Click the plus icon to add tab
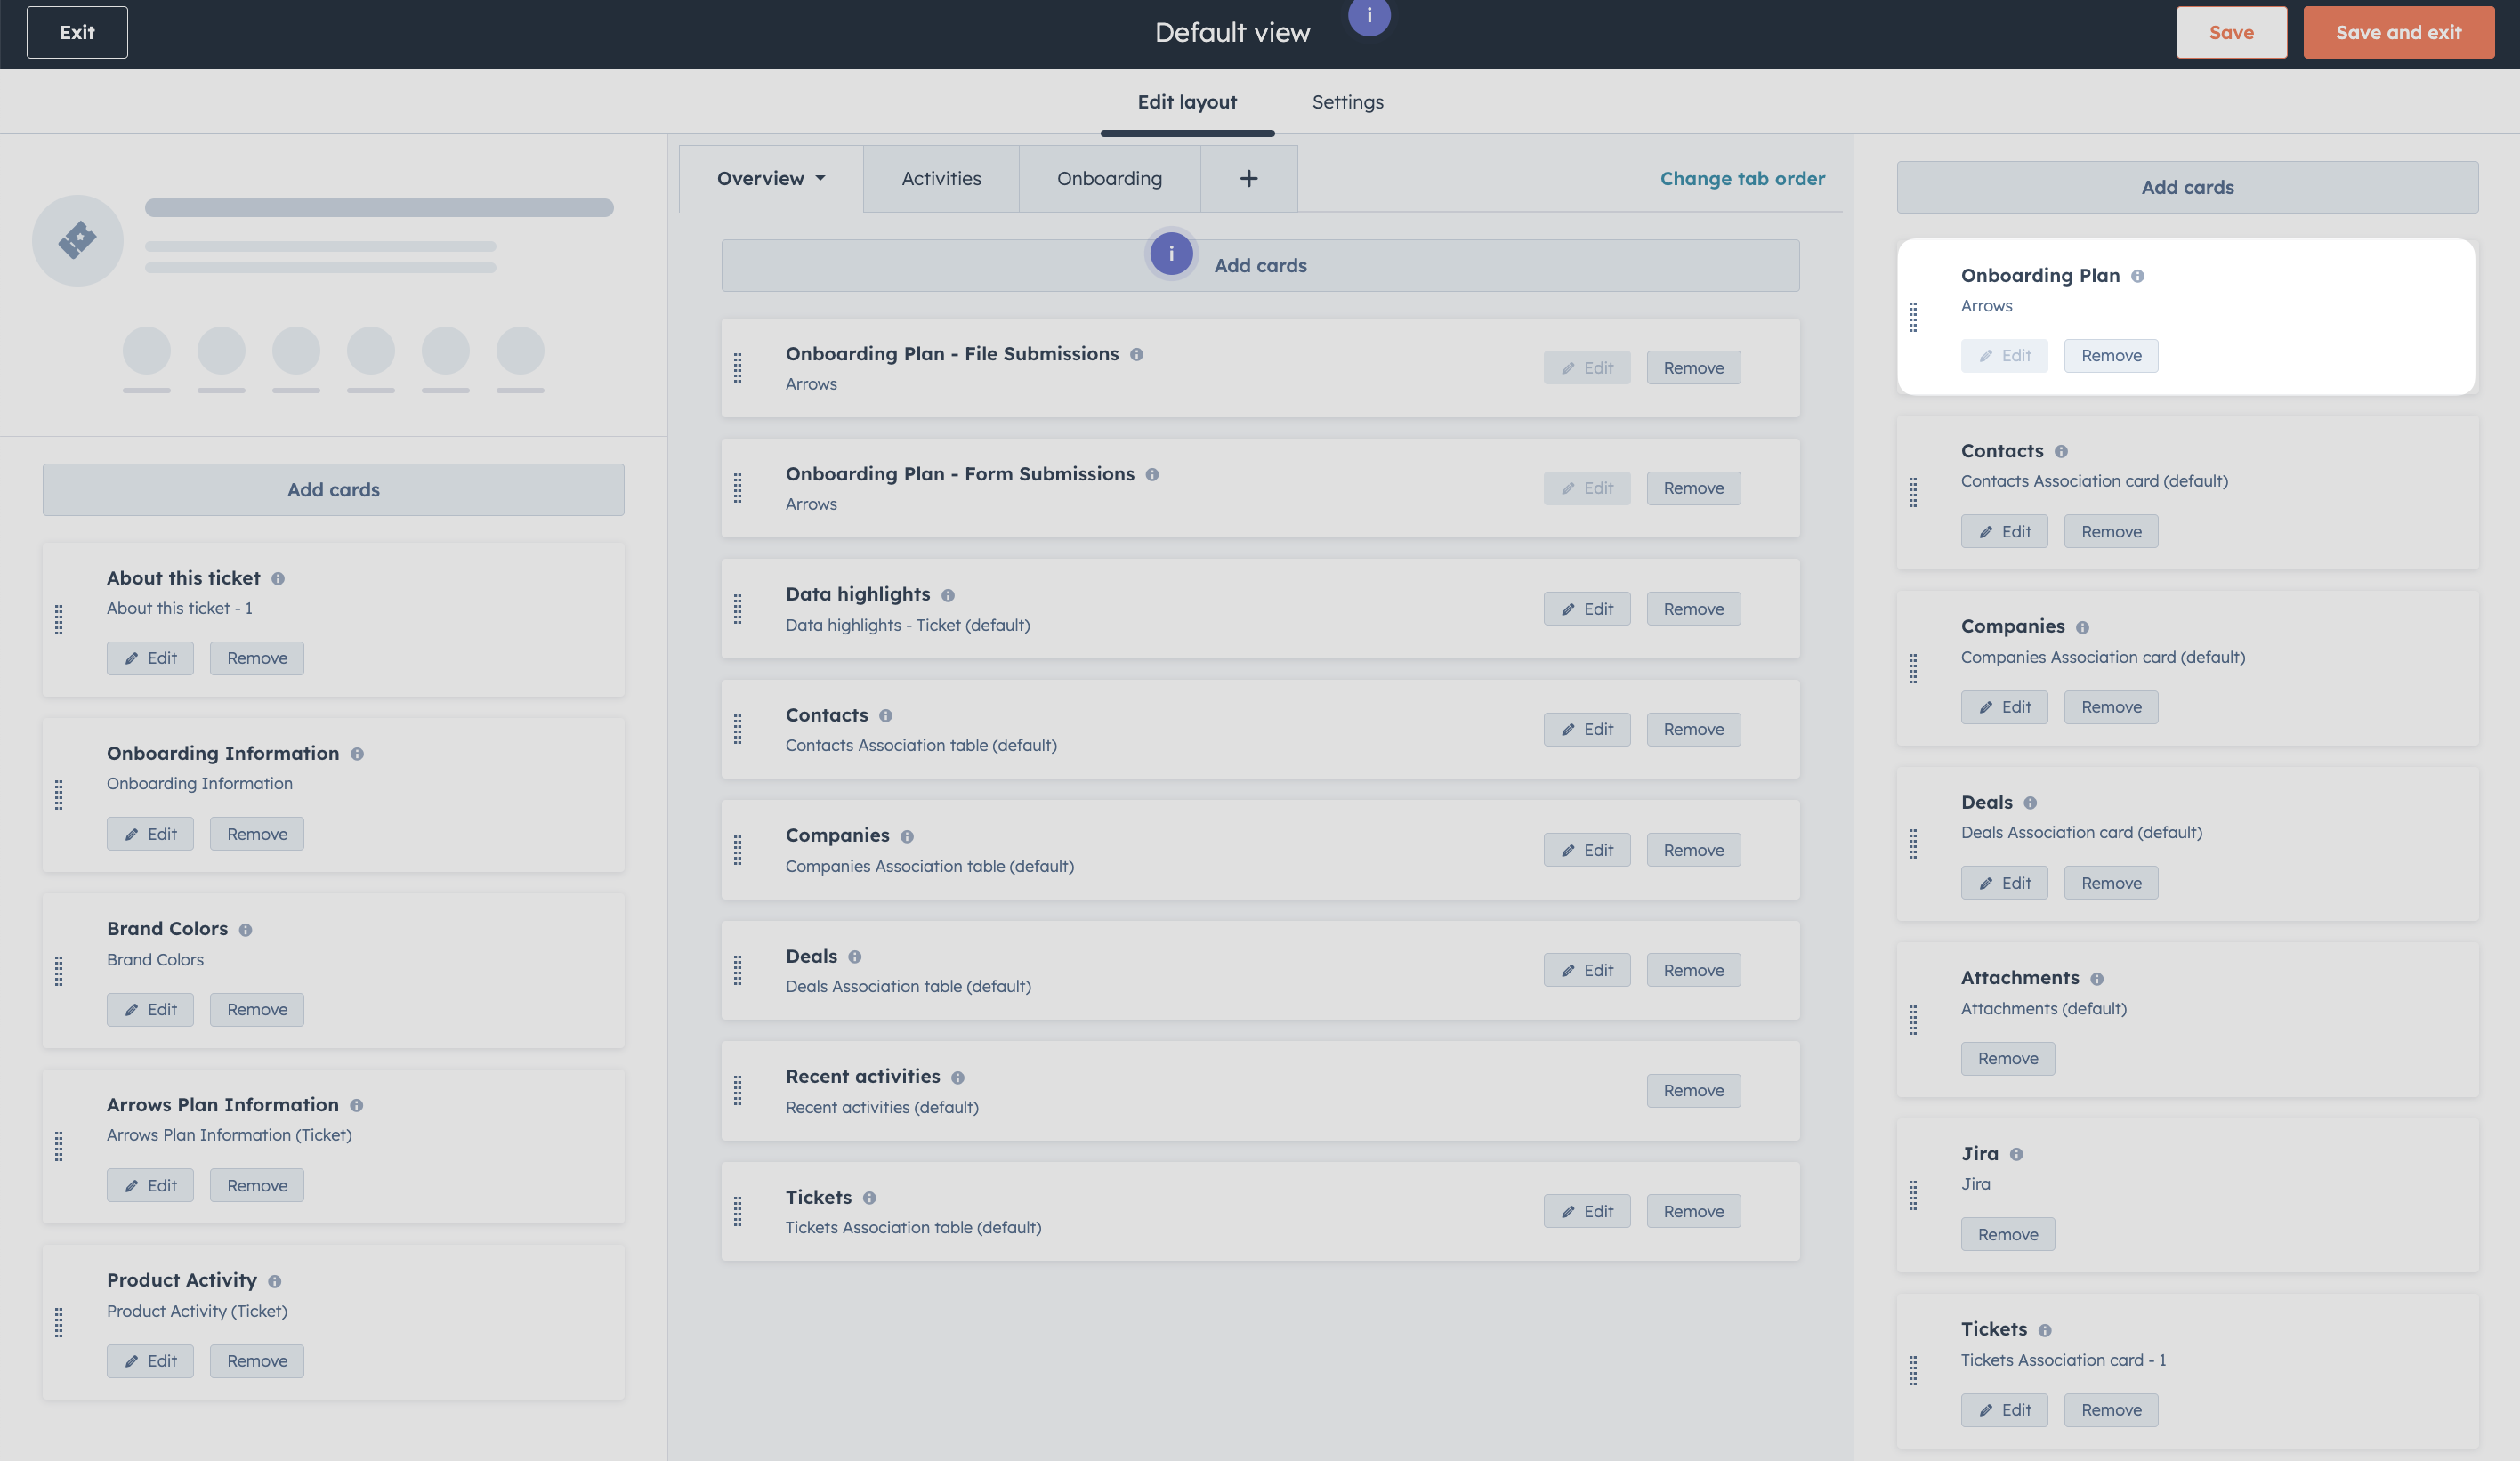2520x1461 pixels. click(x=1248, y=179)
